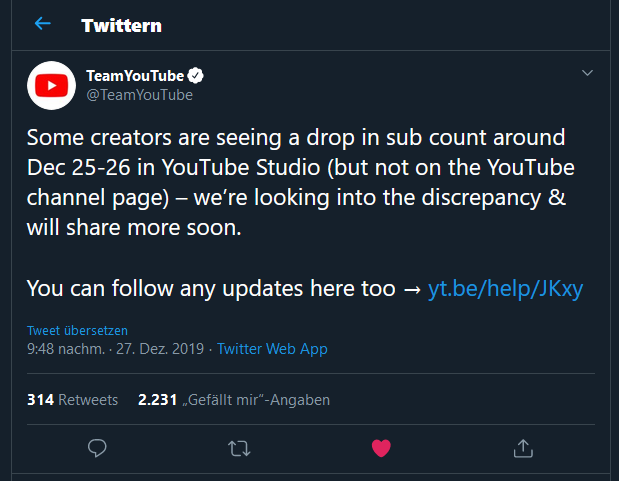The height and width of the screenshot is (481, 619).
Task: Click Tweet übersetzen to translate
Action: tap(77, 331)
